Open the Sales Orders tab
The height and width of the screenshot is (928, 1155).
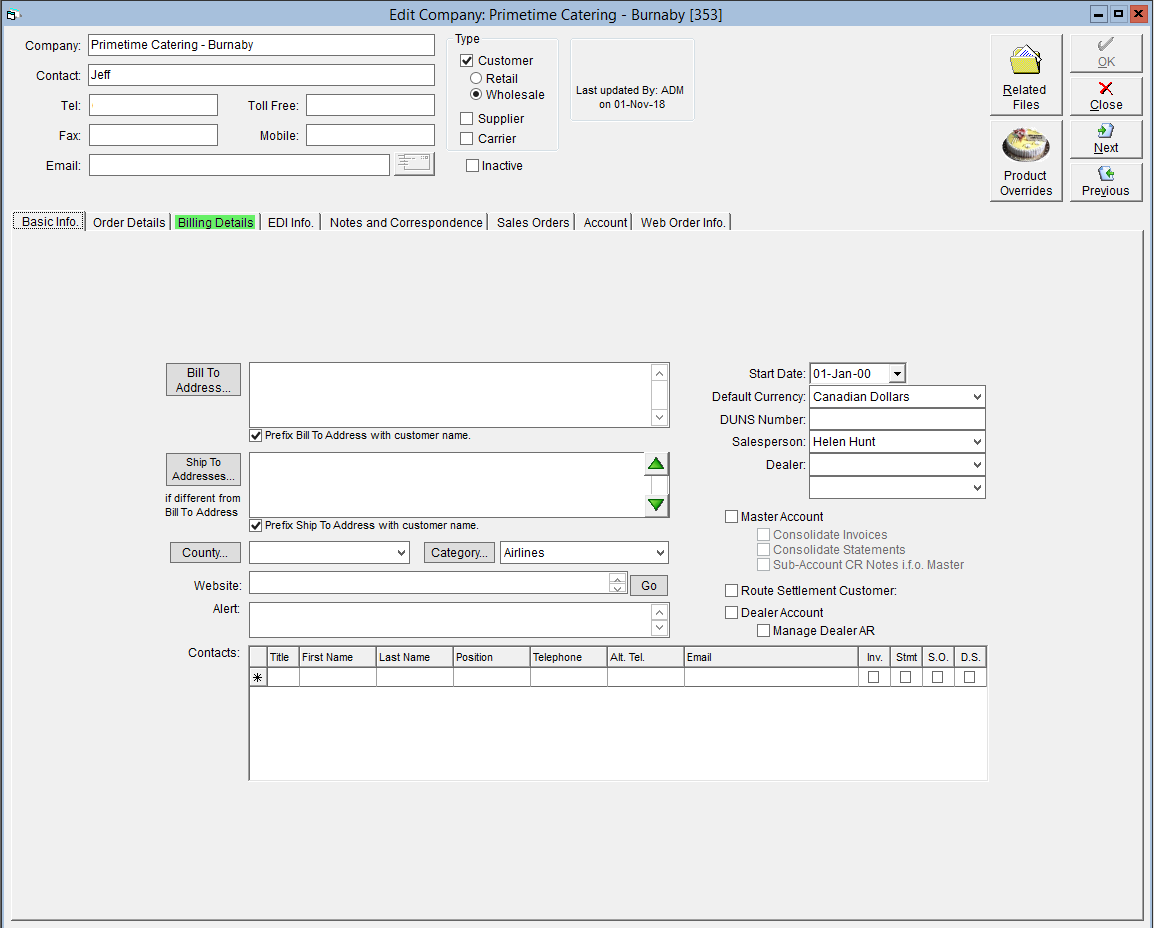click(x=533, y=222)
